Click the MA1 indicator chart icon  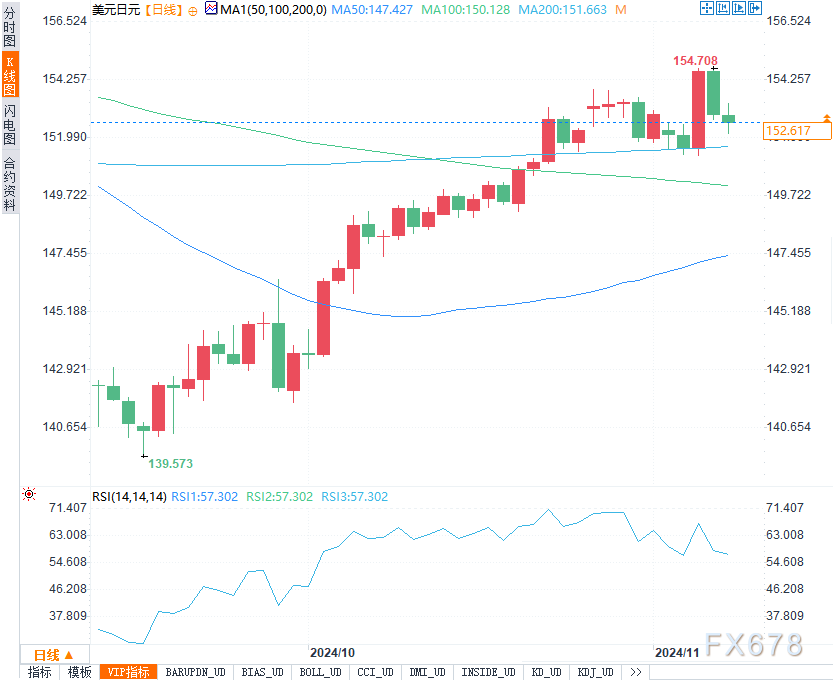(211, 9)
